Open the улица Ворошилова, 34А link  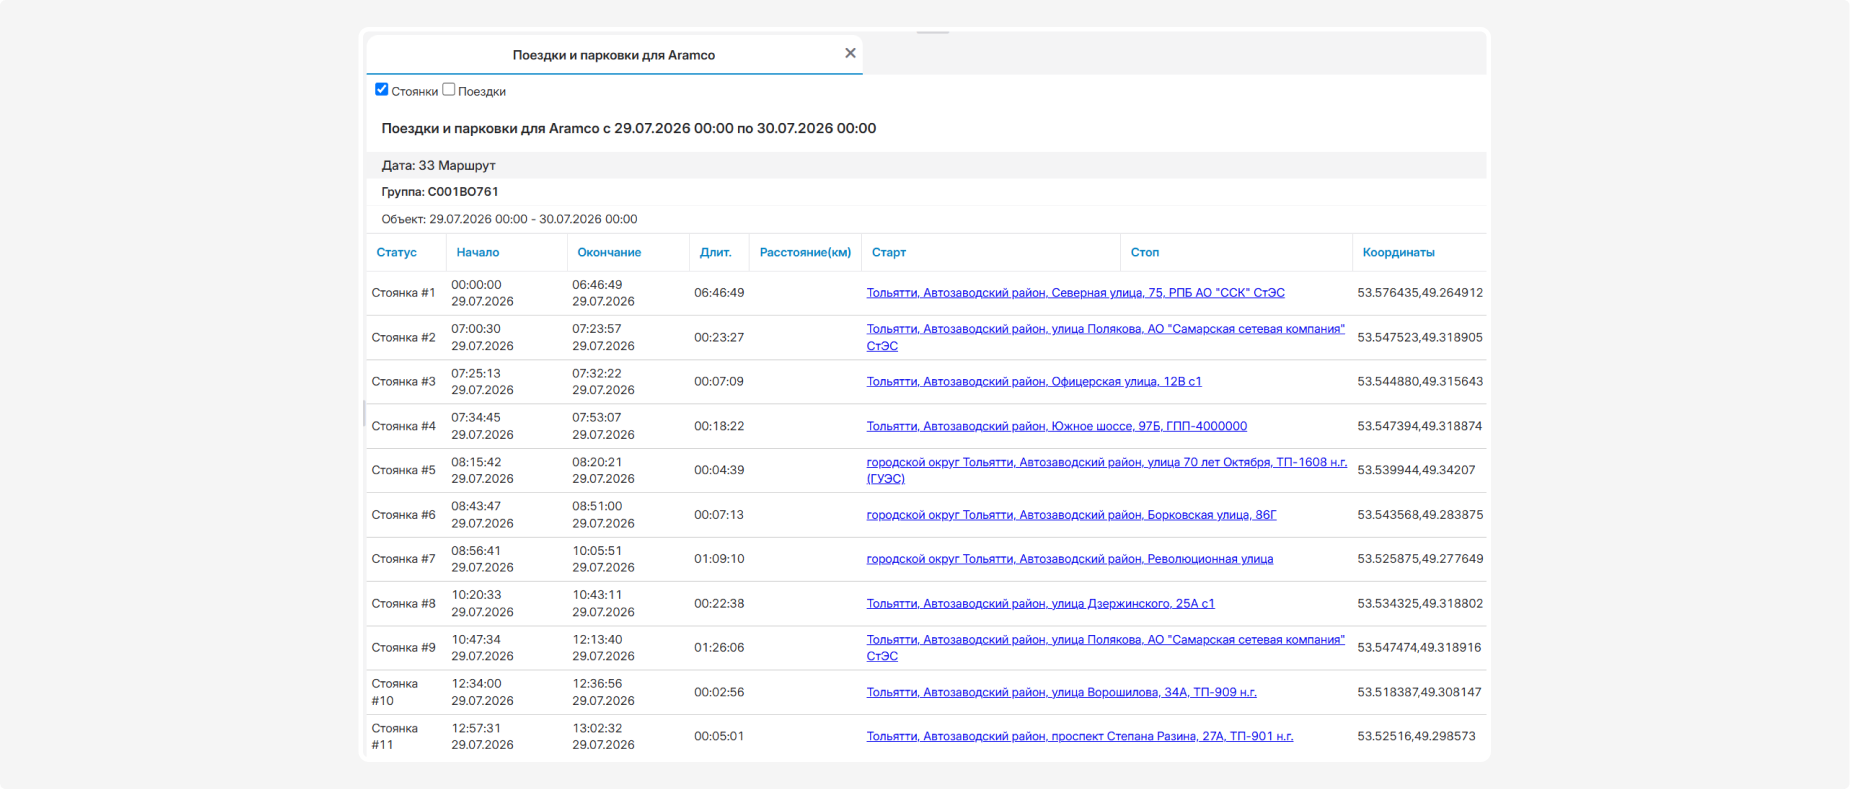coord(1061,692)
